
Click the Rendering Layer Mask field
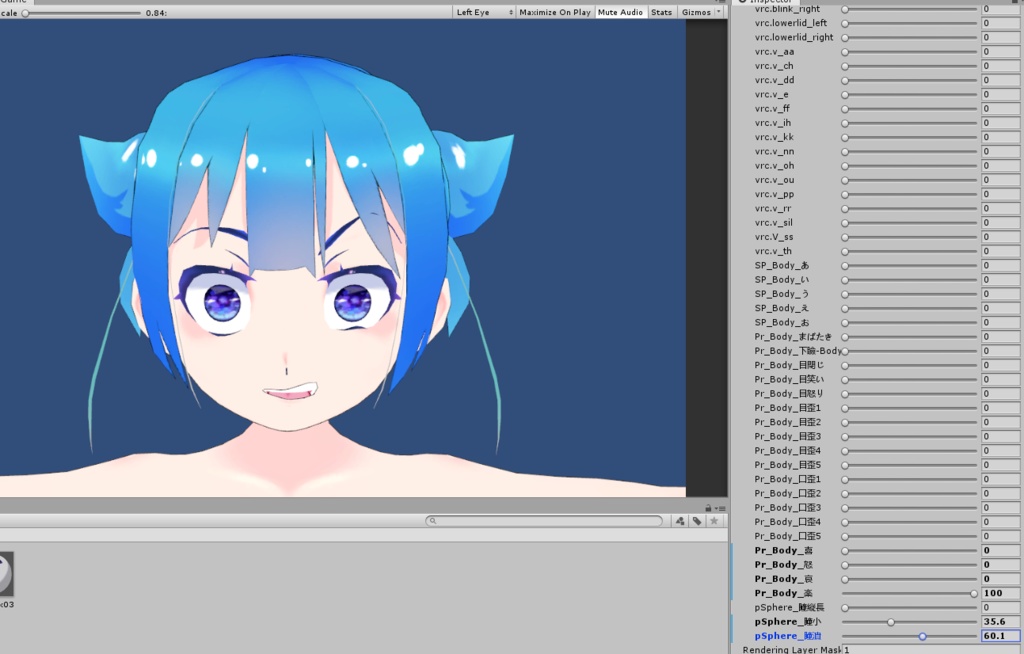[933, 650]
